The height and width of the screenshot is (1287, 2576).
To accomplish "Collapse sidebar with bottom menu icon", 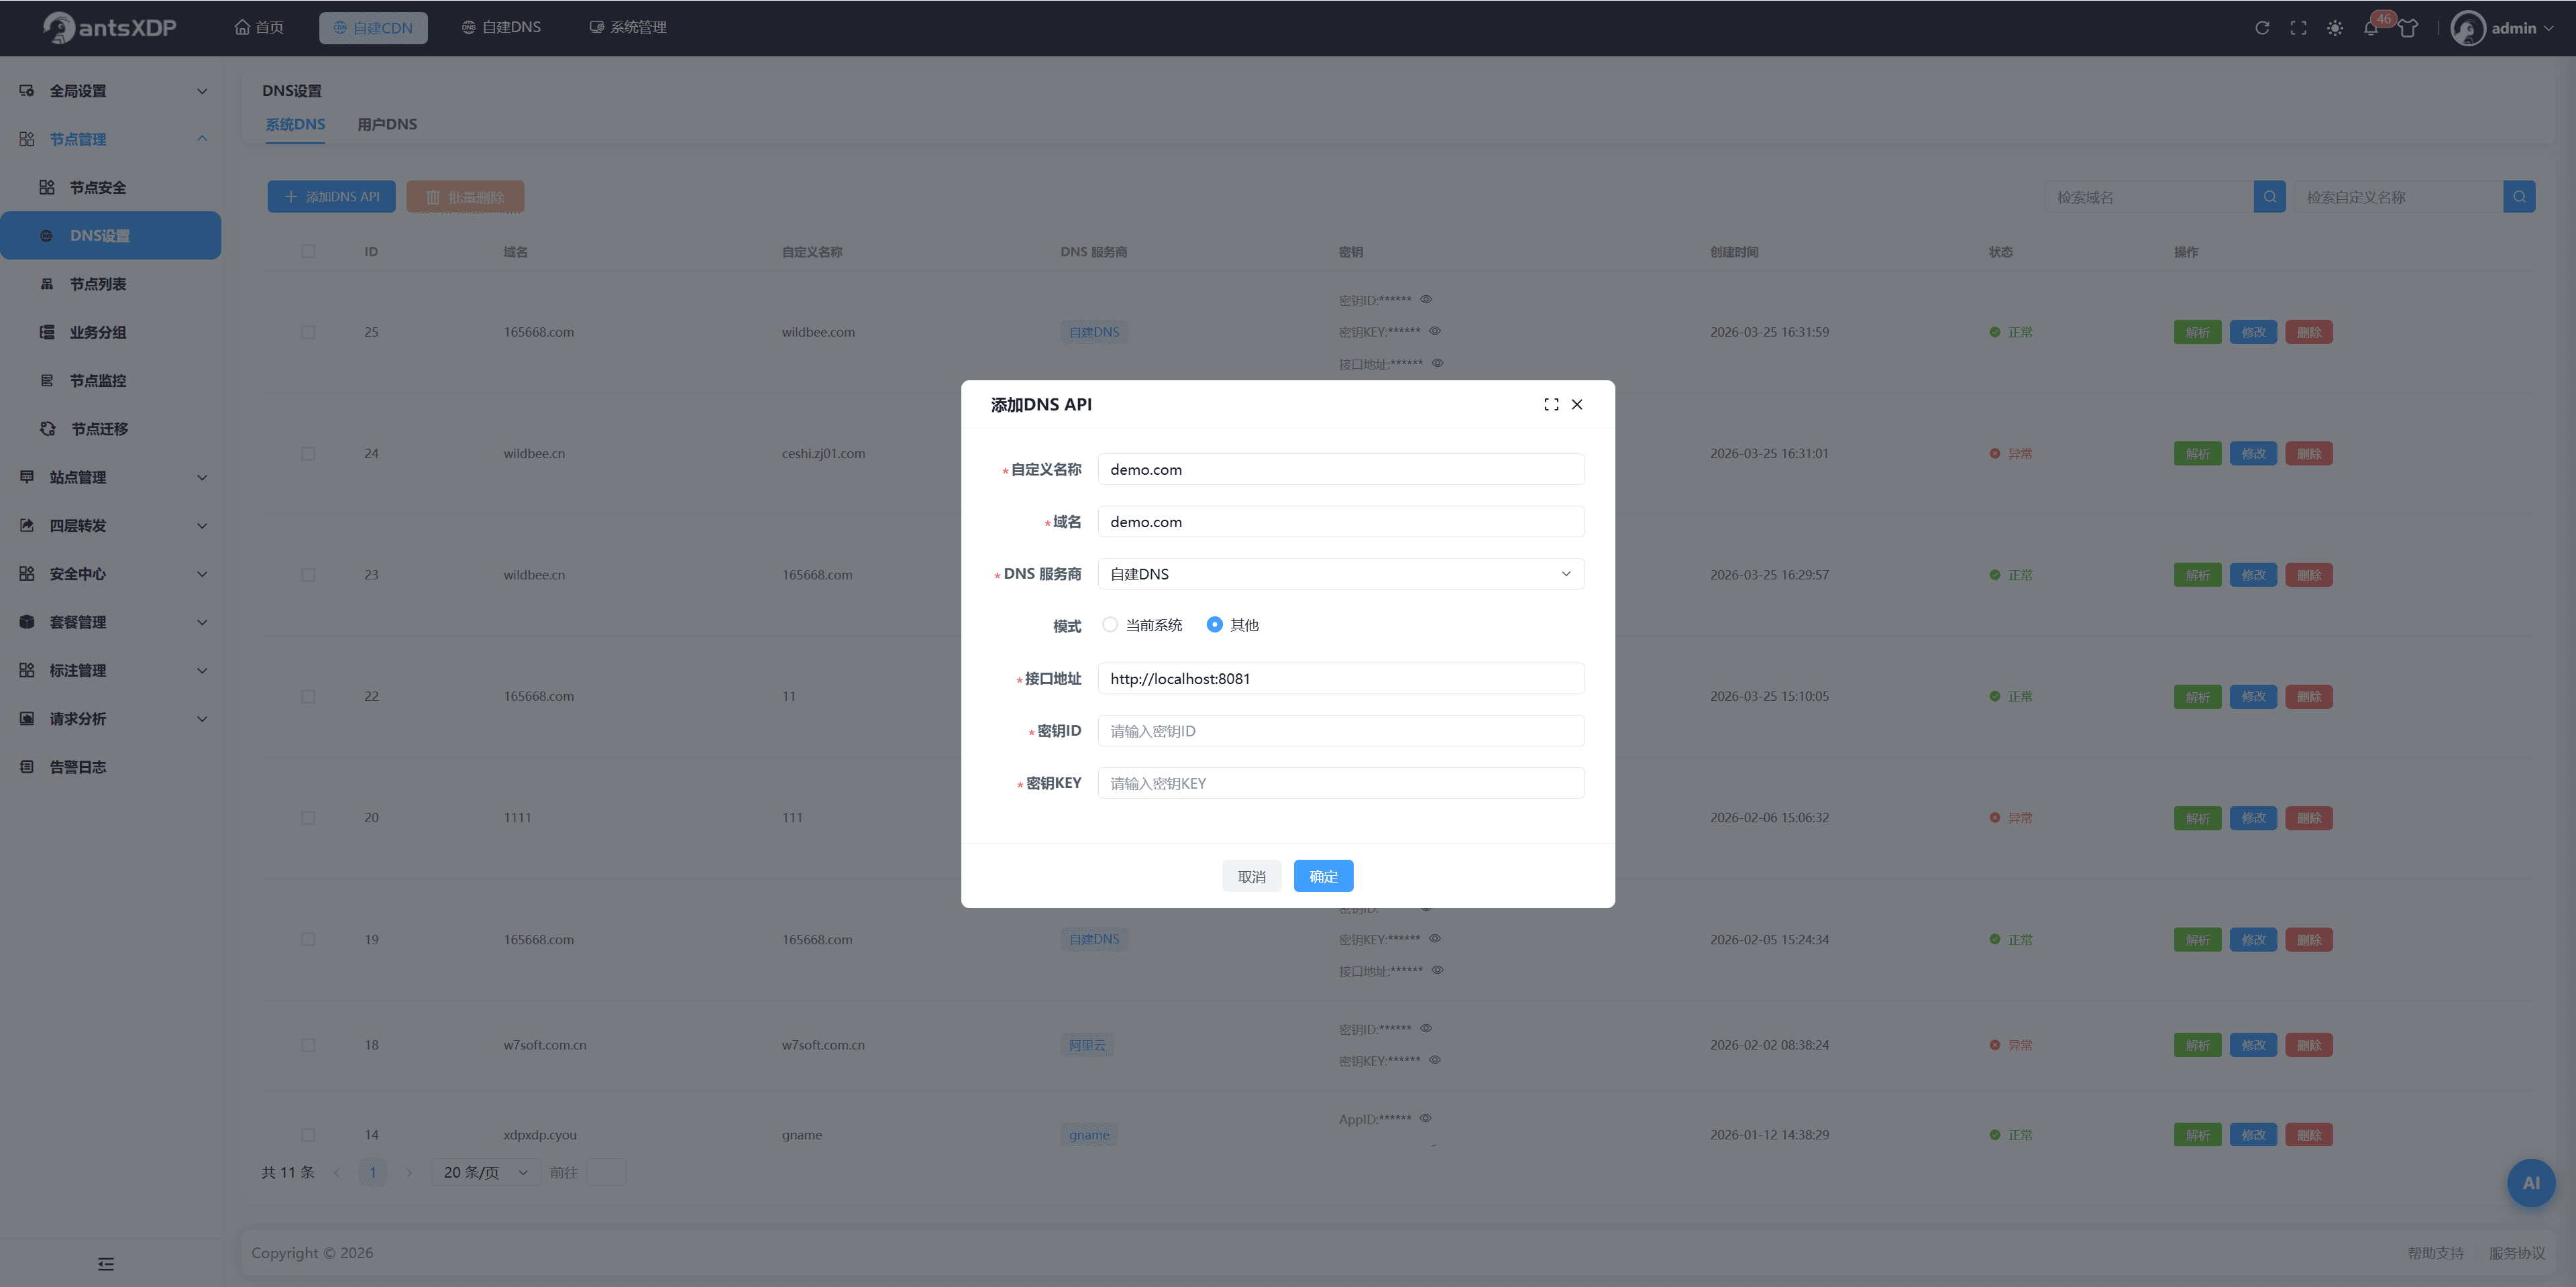I will 106,1264.
